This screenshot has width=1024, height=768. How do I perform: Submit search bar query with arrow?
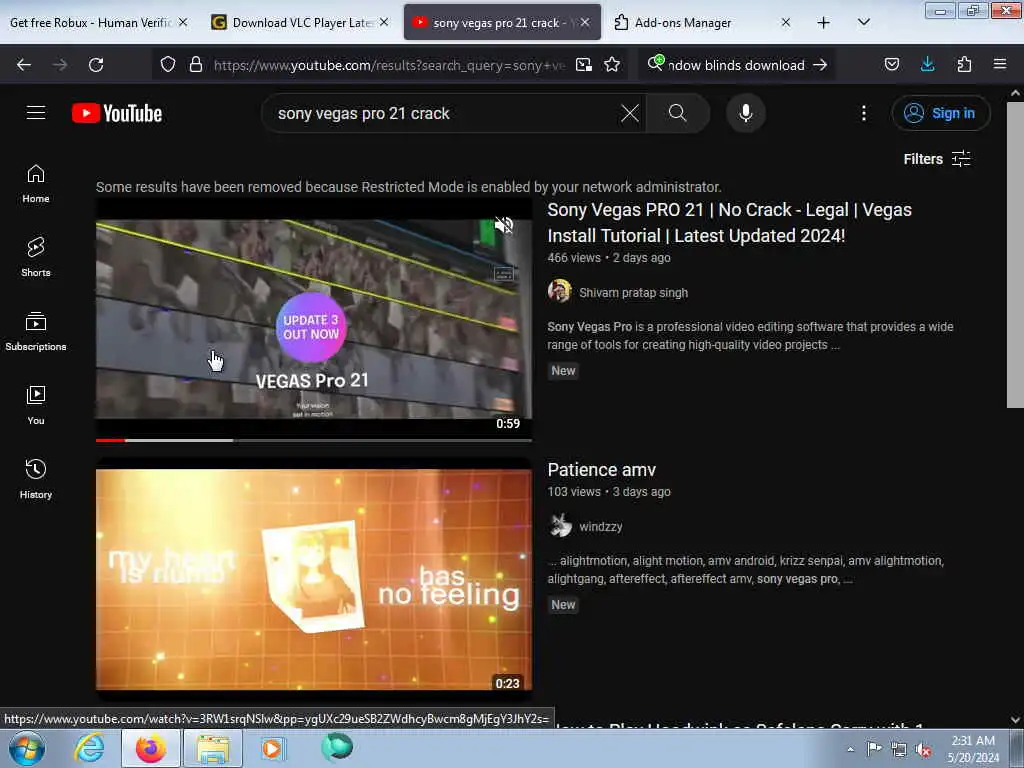pos(820,65)
